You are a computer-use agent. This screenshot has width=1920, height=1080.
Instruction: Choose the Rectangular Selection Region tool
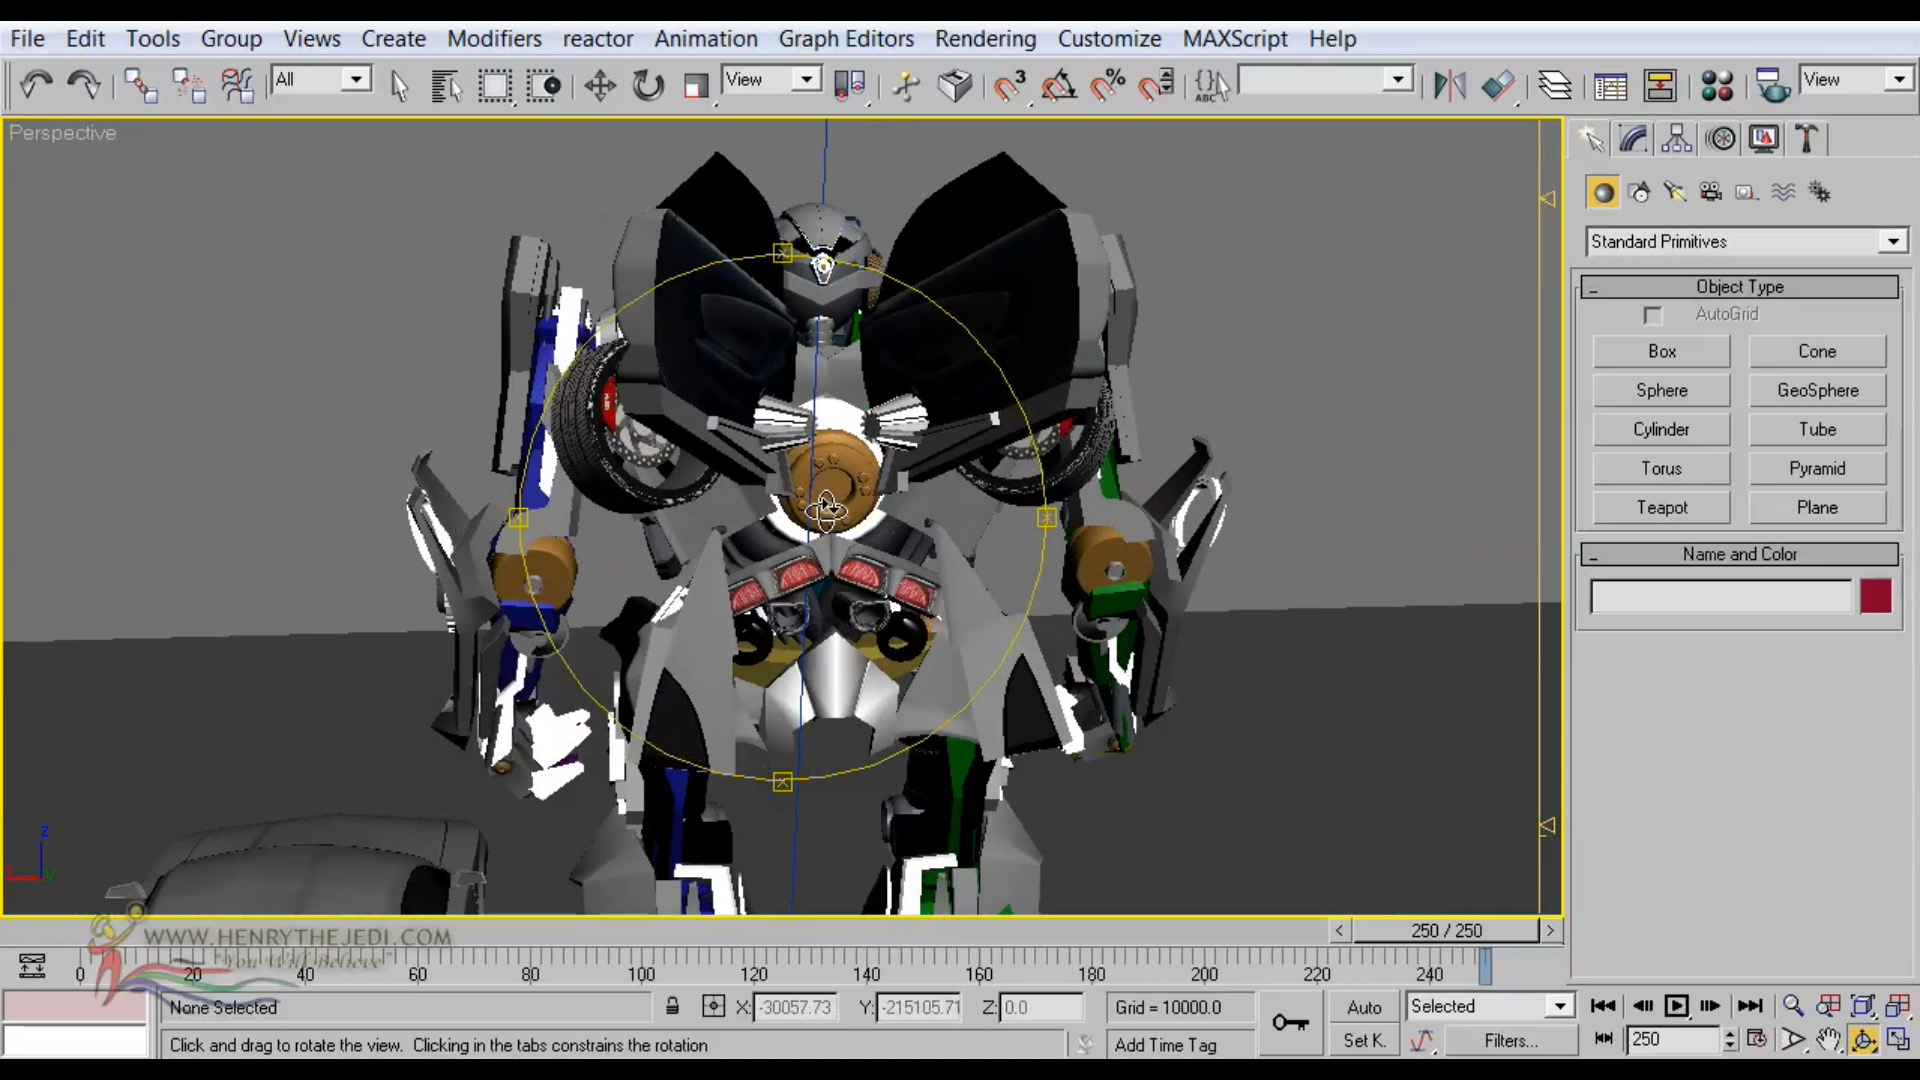point(495,86)
